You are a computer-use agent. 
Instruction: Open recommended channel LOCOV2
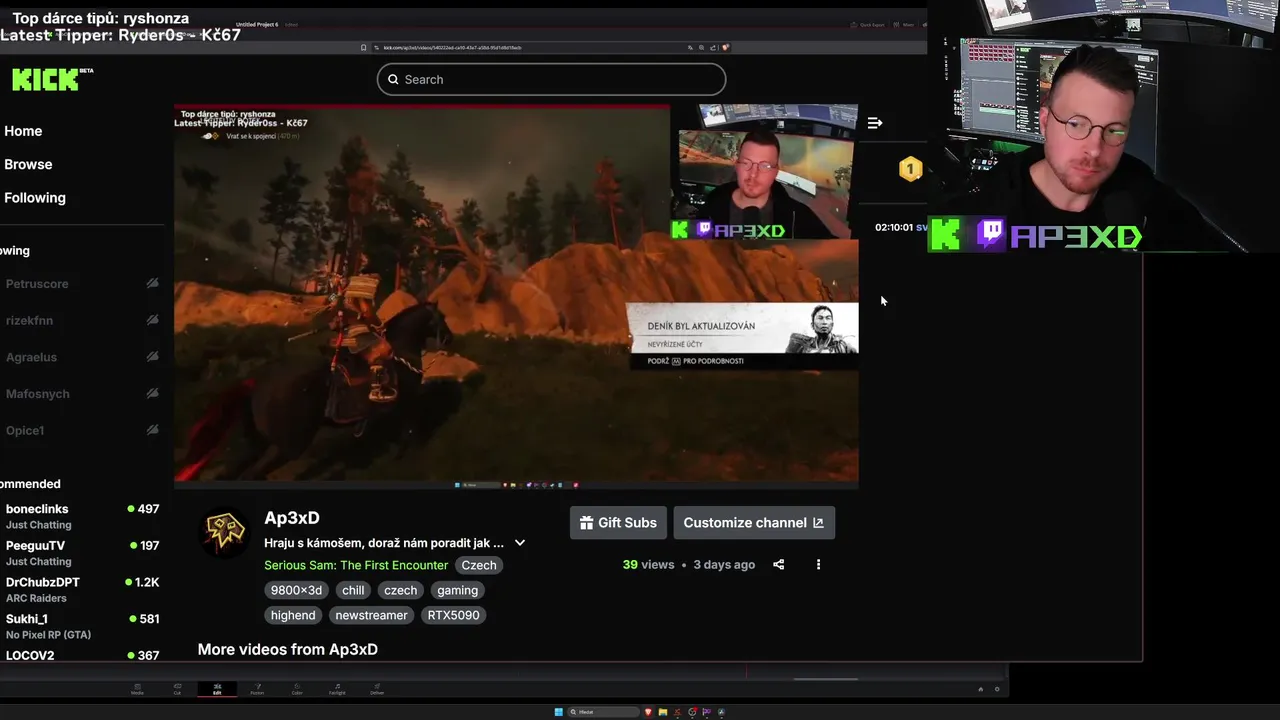click(x=82, y=655)
